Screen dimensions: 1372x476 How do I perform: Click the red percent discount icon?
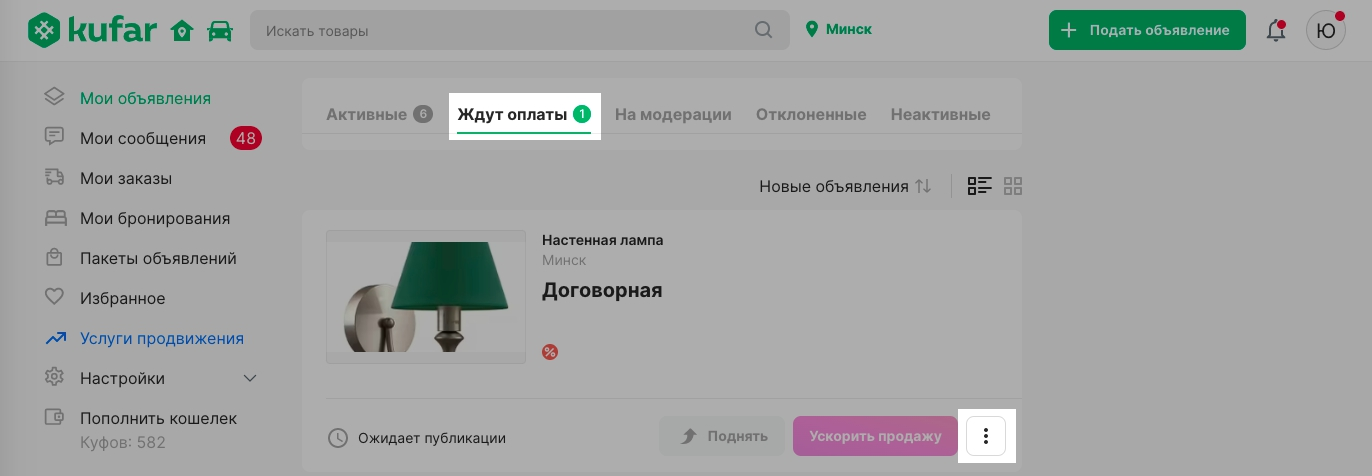coord(550,352)
